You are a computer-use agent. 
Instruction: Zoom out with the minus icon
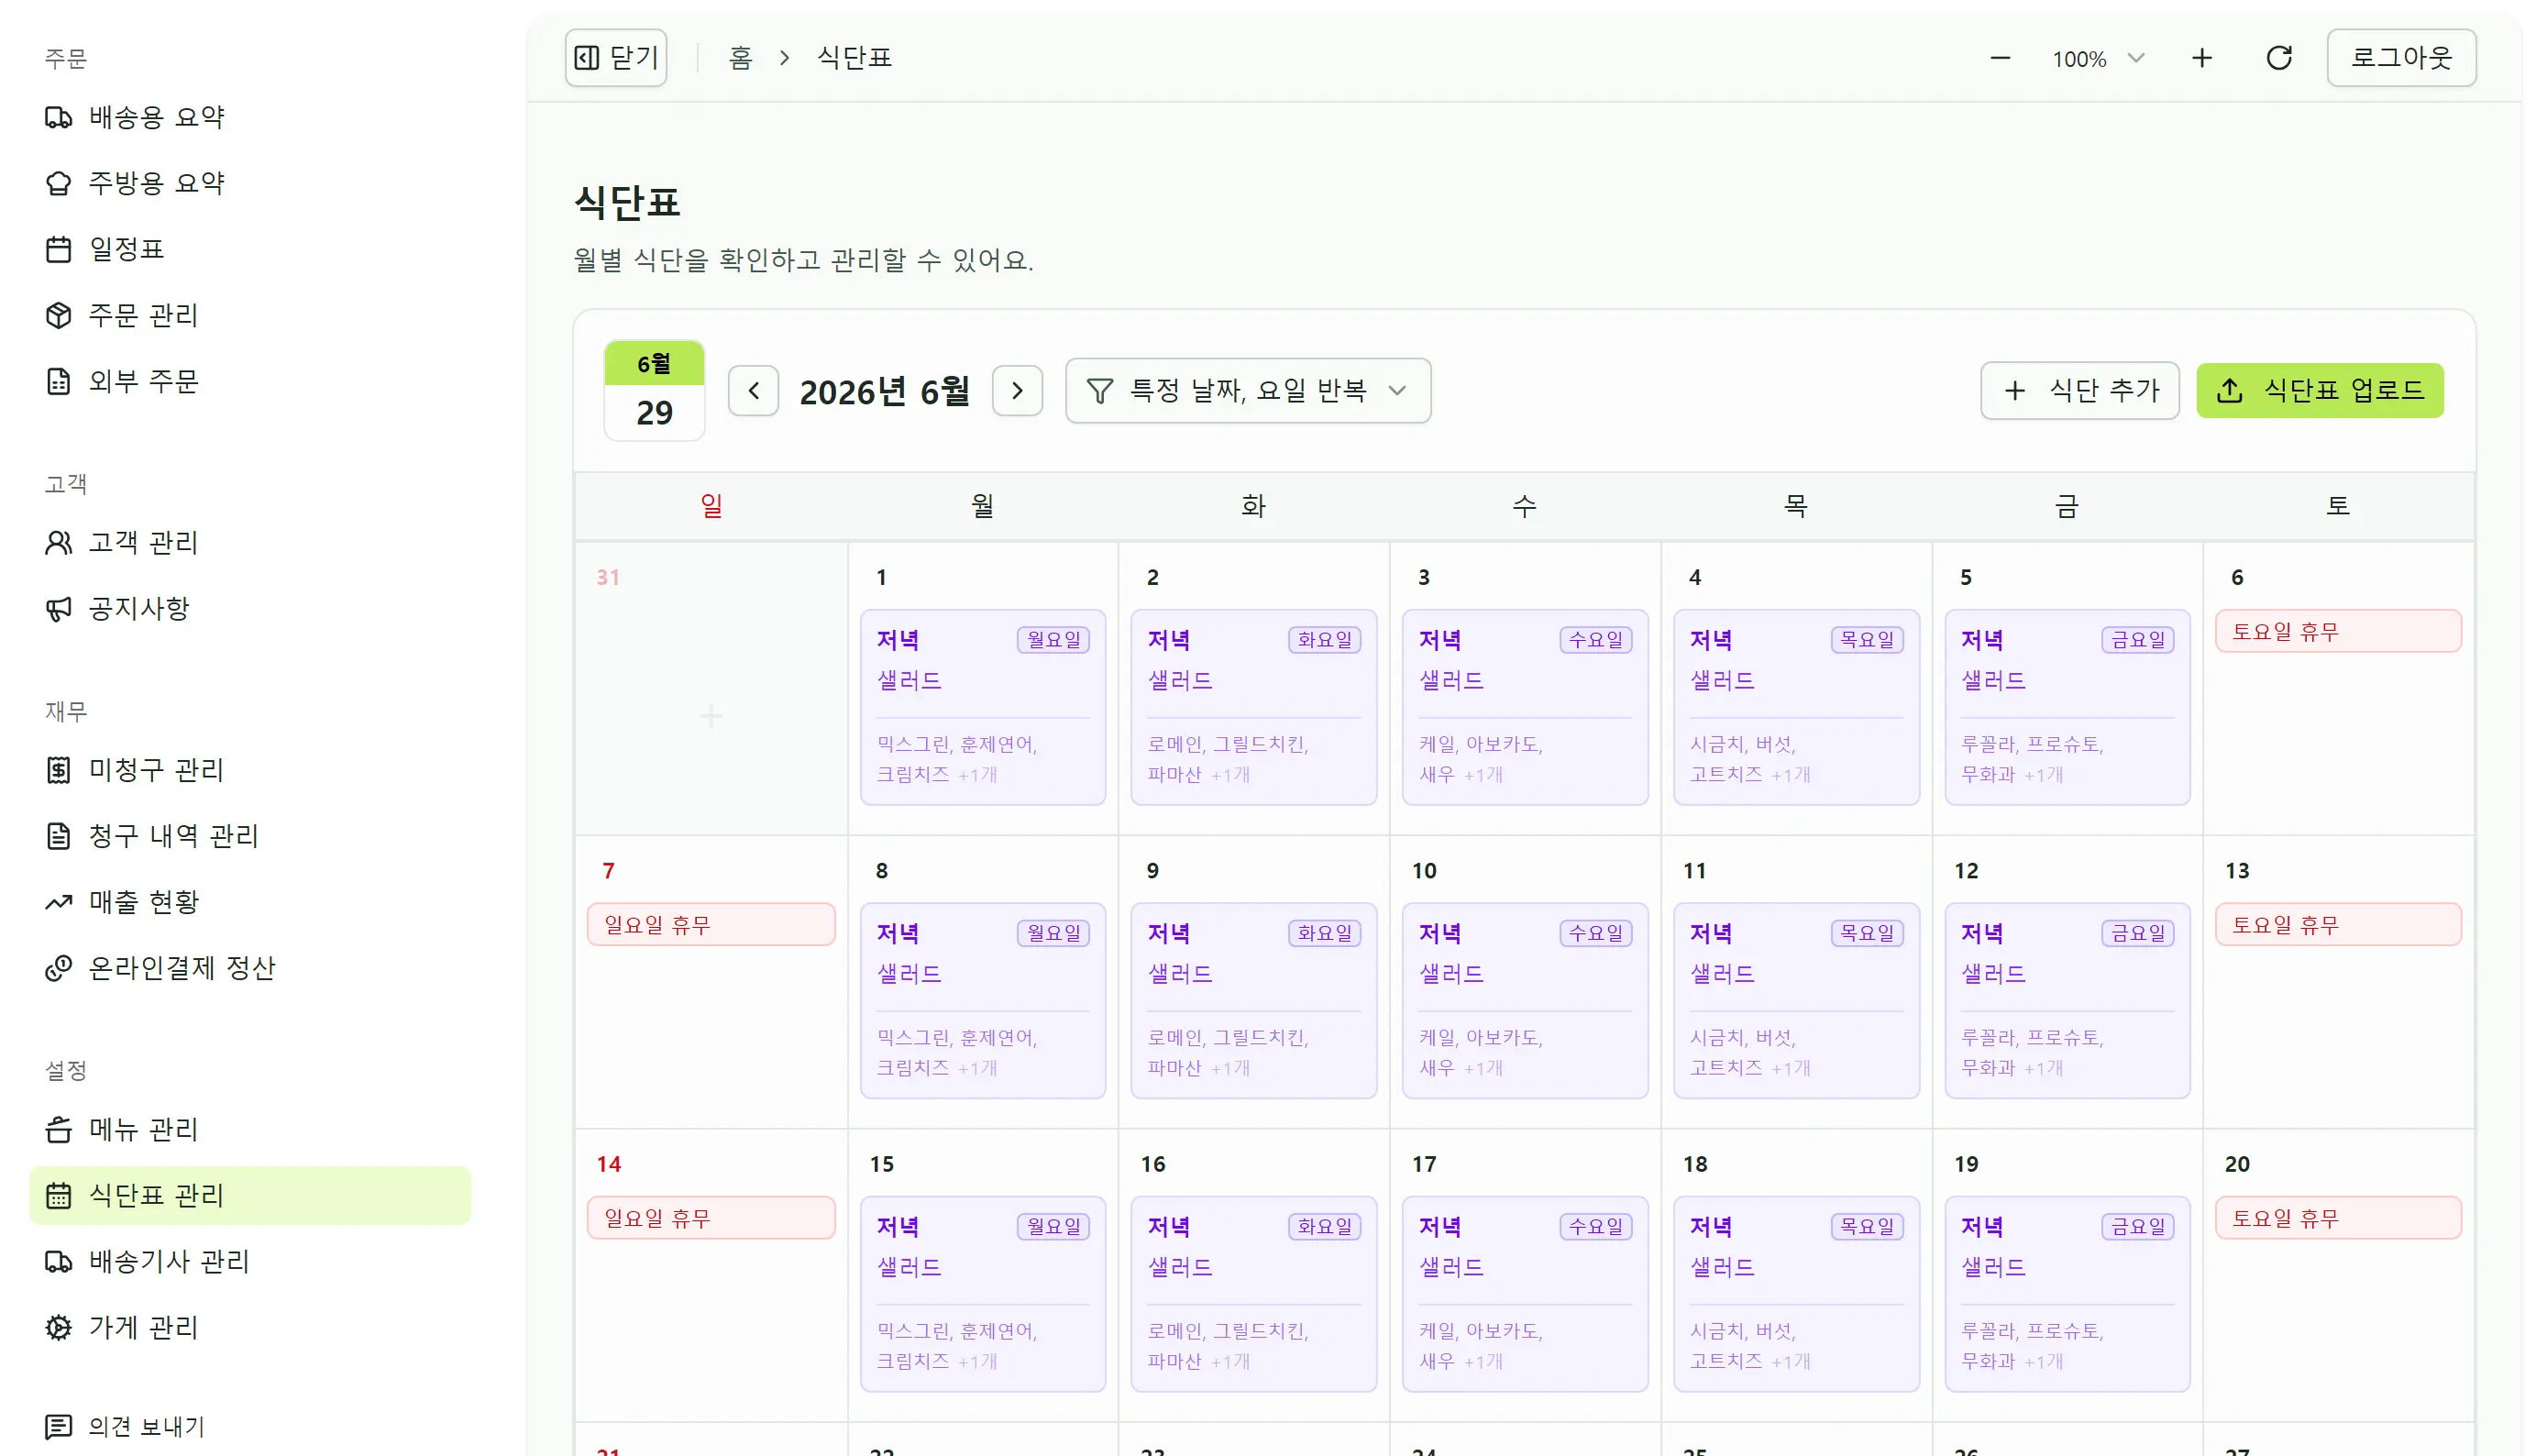[x=1999, y=58]
